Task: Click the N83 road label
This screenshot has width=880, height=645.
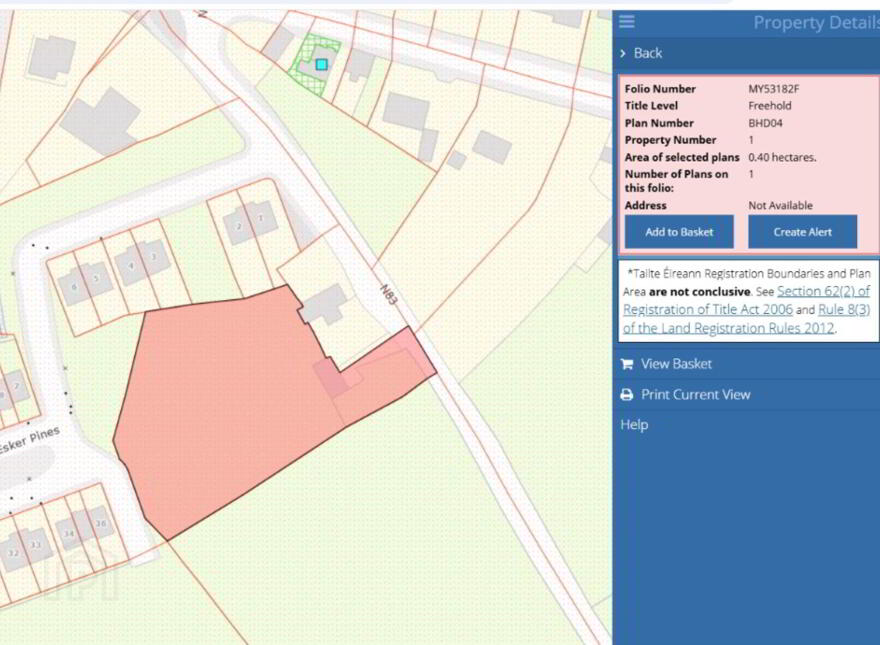Action: click(389, 296)
